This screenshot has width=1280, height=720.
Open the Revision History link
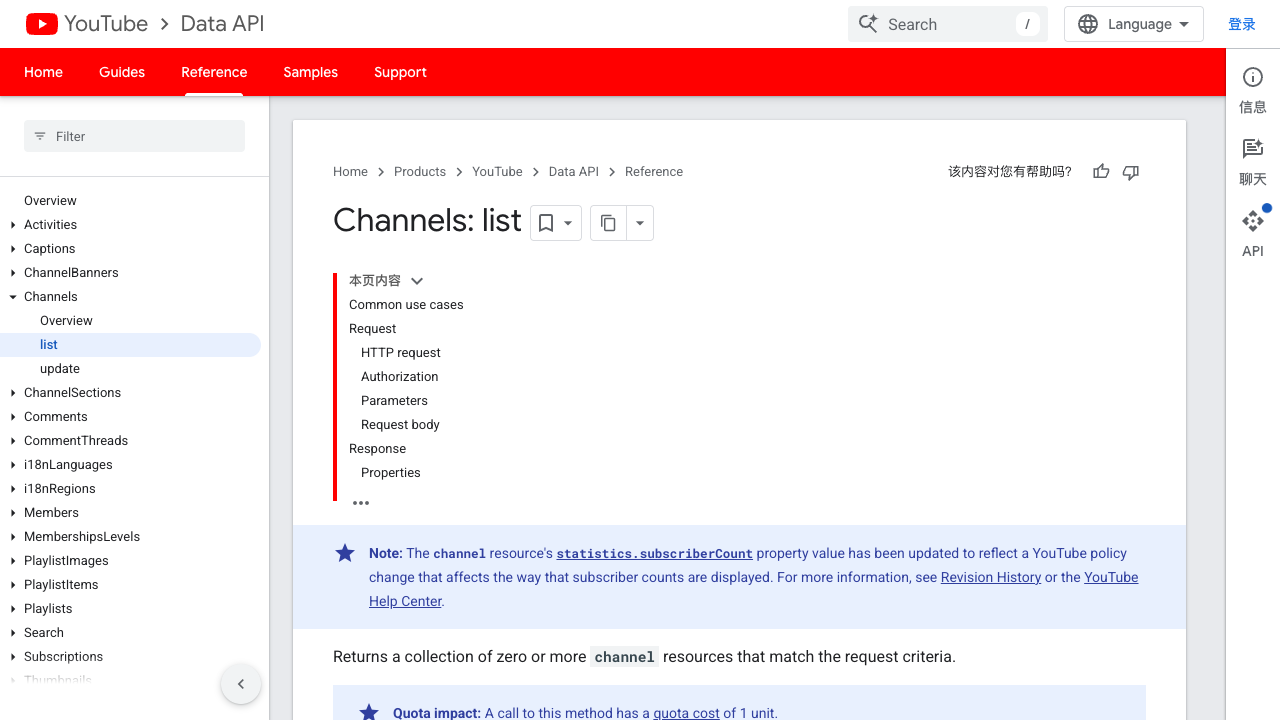991,577
